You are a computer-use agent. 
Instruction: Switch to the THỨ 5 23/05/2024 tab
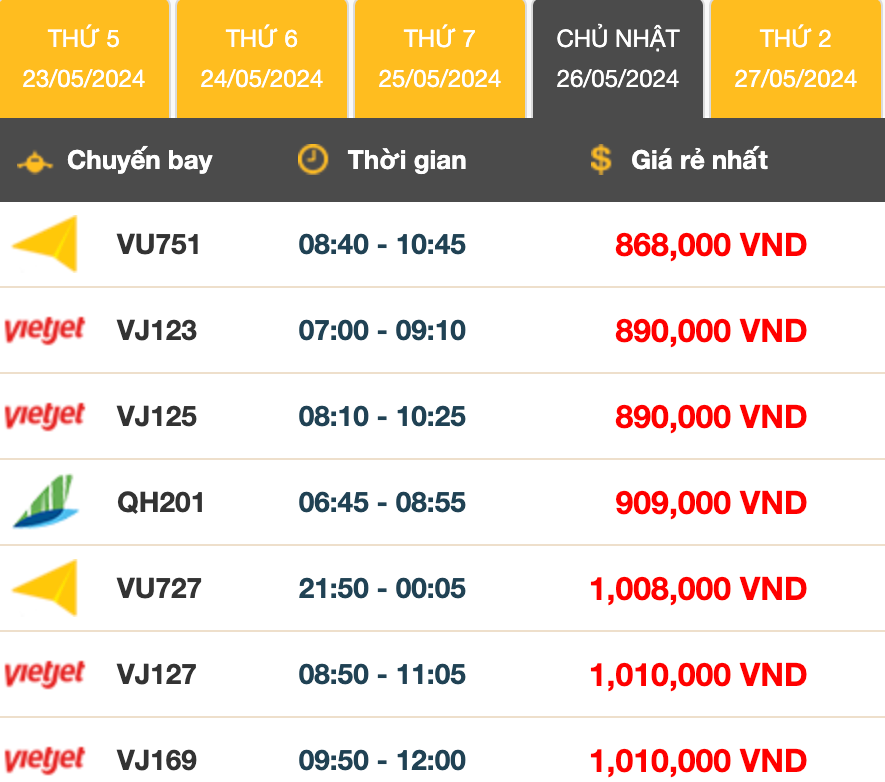pyautogui.click(x=85, y=58)
